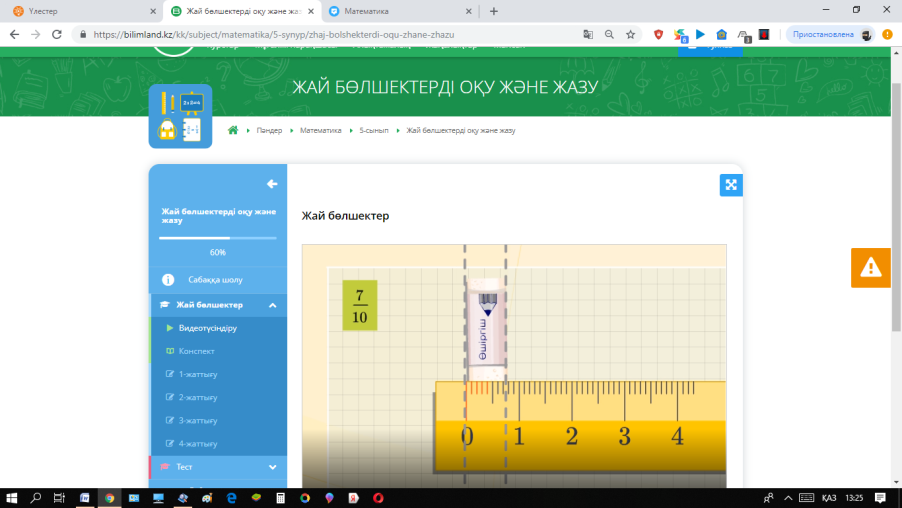Reload the current page
The image size is (902, 508).
pyautogui.click(x=56, y=35)
